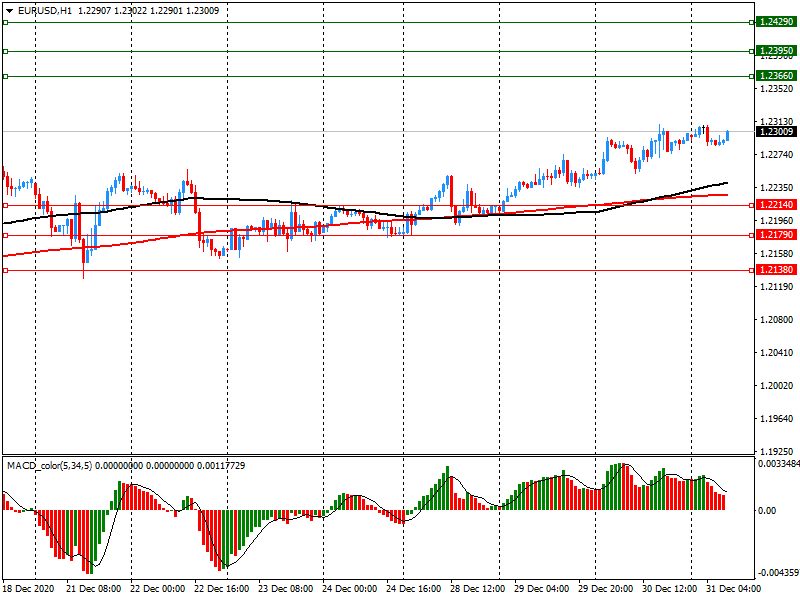Screen dimensions: 800x600
Task: Click the MACD_color(5,34,5) indicator label
Action: [50, 466]
